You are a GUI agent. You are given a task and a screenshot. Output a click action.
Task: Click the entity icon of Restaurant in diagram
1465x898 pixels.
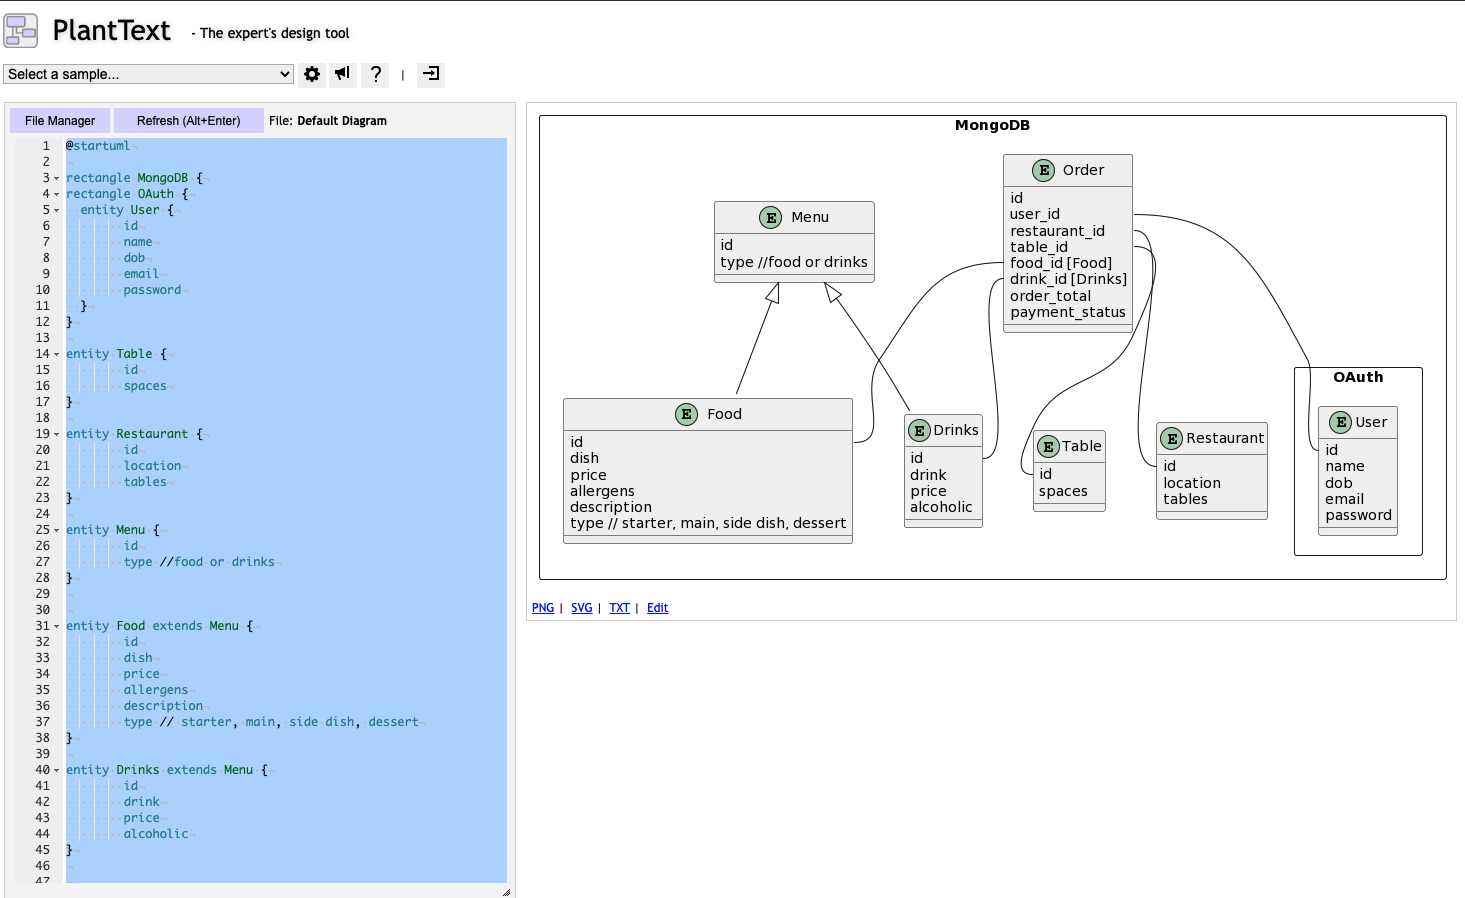[1172, 438]
